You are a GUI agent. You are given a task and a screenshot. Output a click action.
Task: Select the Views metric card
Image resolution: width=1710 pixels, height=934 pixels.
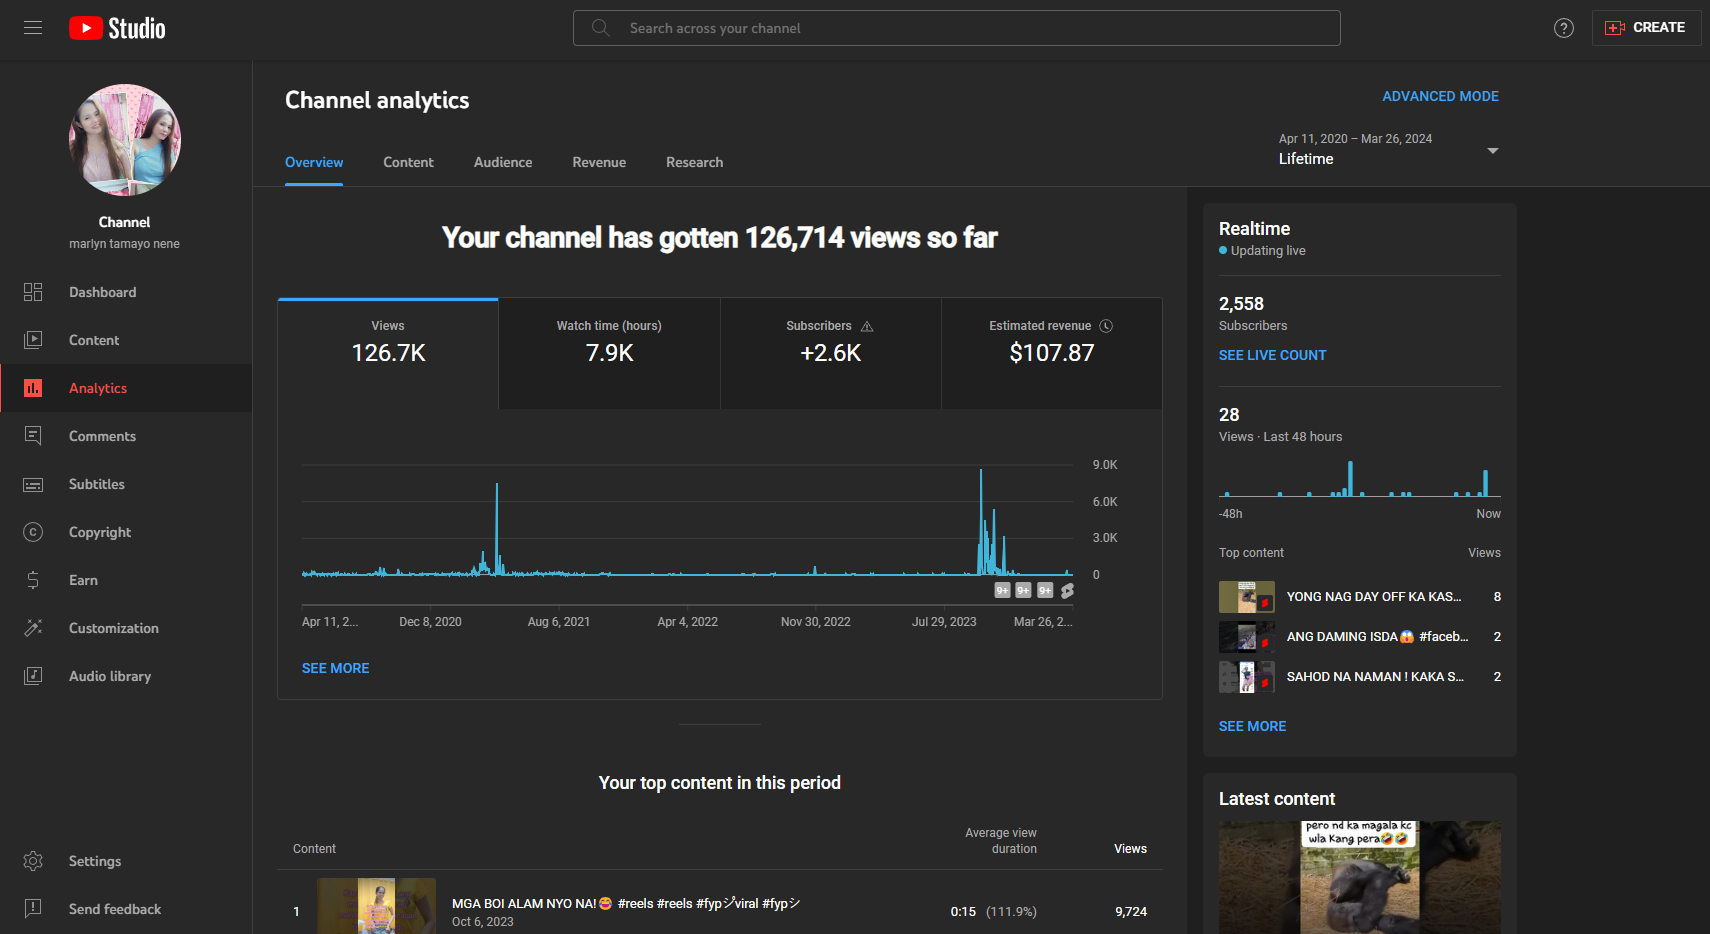[x=388, y=354]
